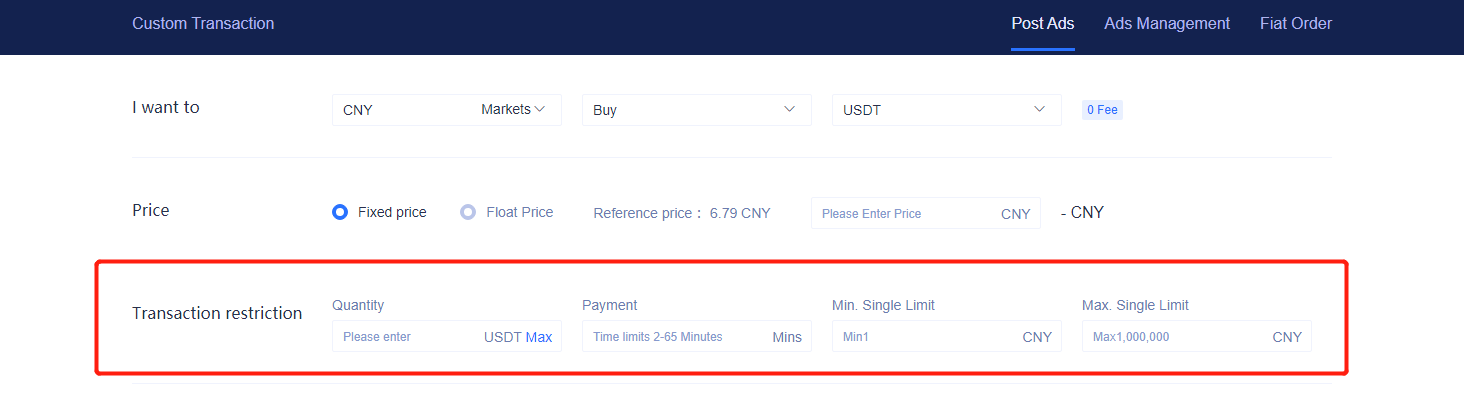The height and width of the screenshot is (402, 1464).
Task: Open the Post Ads tab
Action: point(1042,23)
